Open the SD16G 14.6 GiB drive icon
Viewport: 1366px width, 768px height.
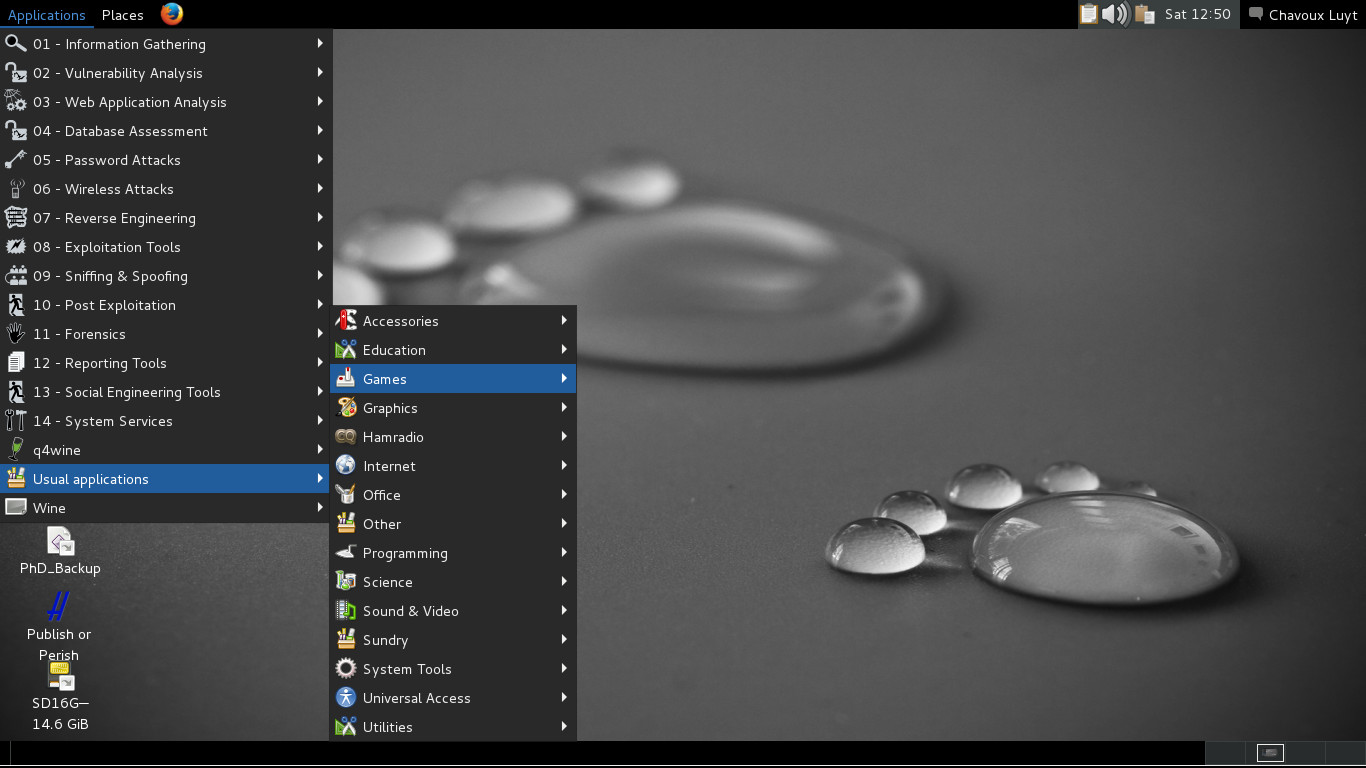click(61, 677)
